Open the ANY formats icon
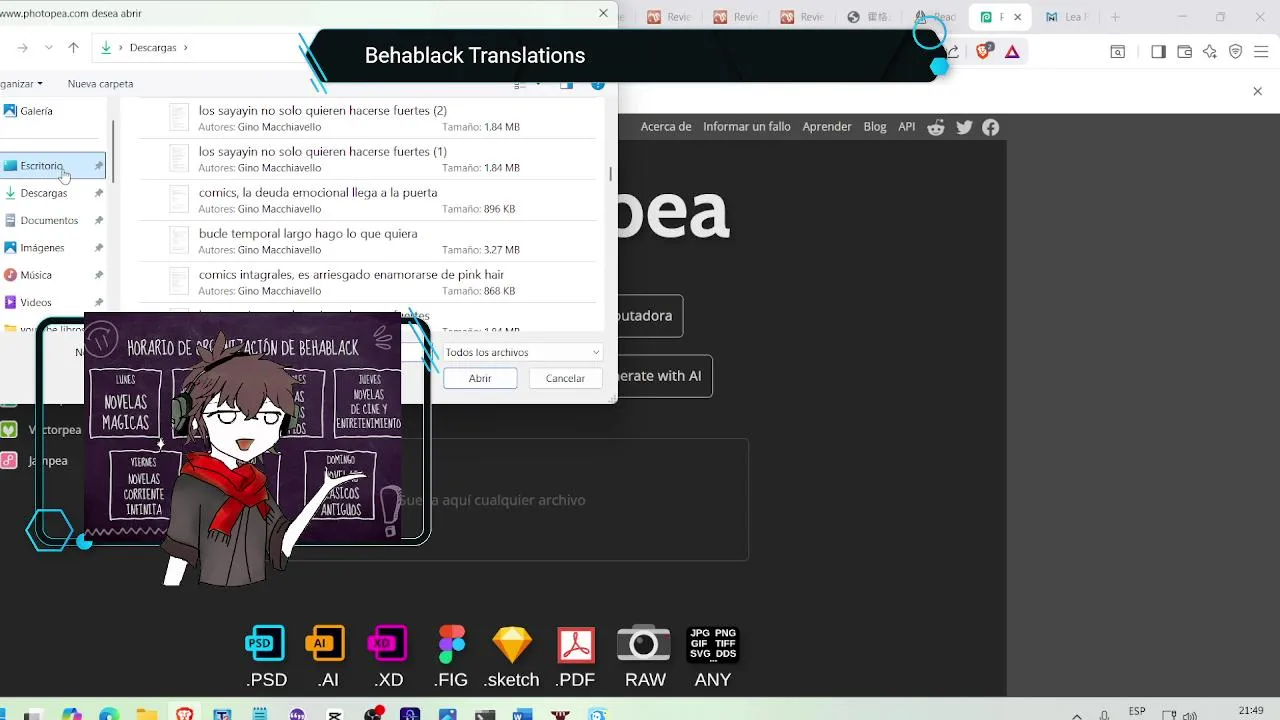Image resolution: width=1280 pixels, height=720 pixels. click(713, 657)
